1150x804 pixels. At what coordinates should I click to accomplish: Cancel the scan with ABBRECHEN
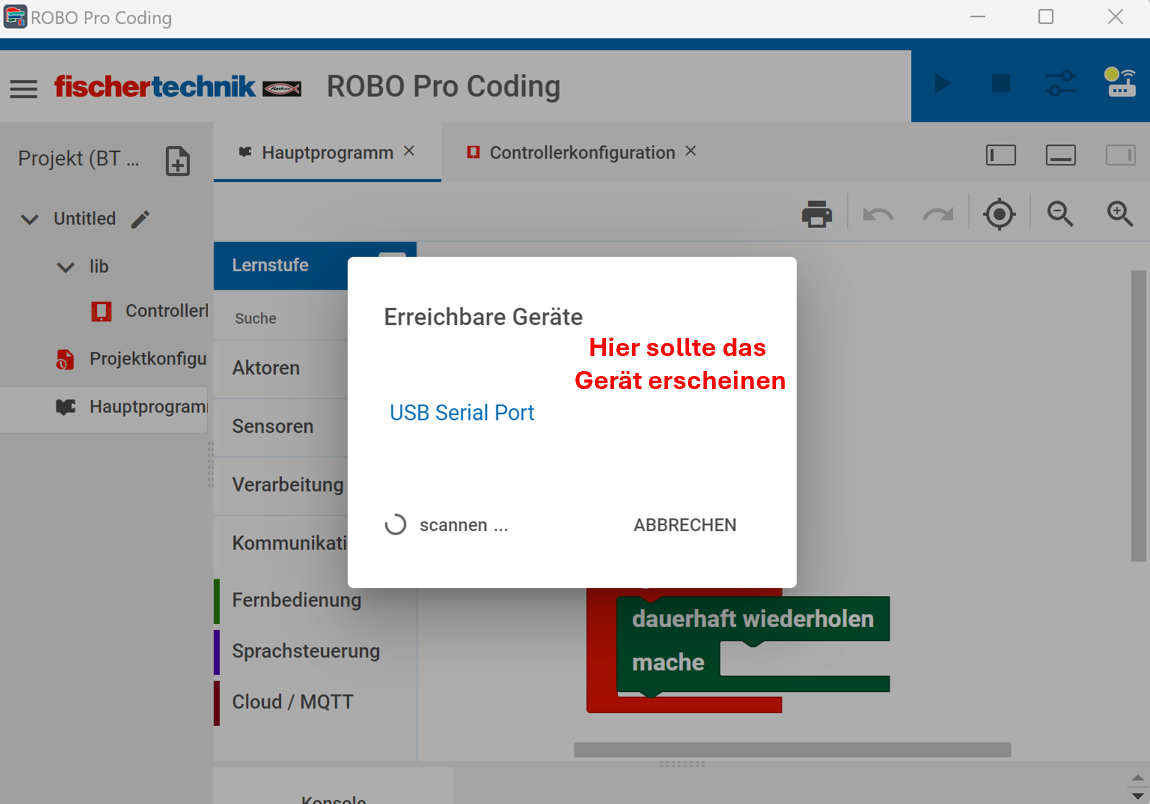(x=685, y=525)
